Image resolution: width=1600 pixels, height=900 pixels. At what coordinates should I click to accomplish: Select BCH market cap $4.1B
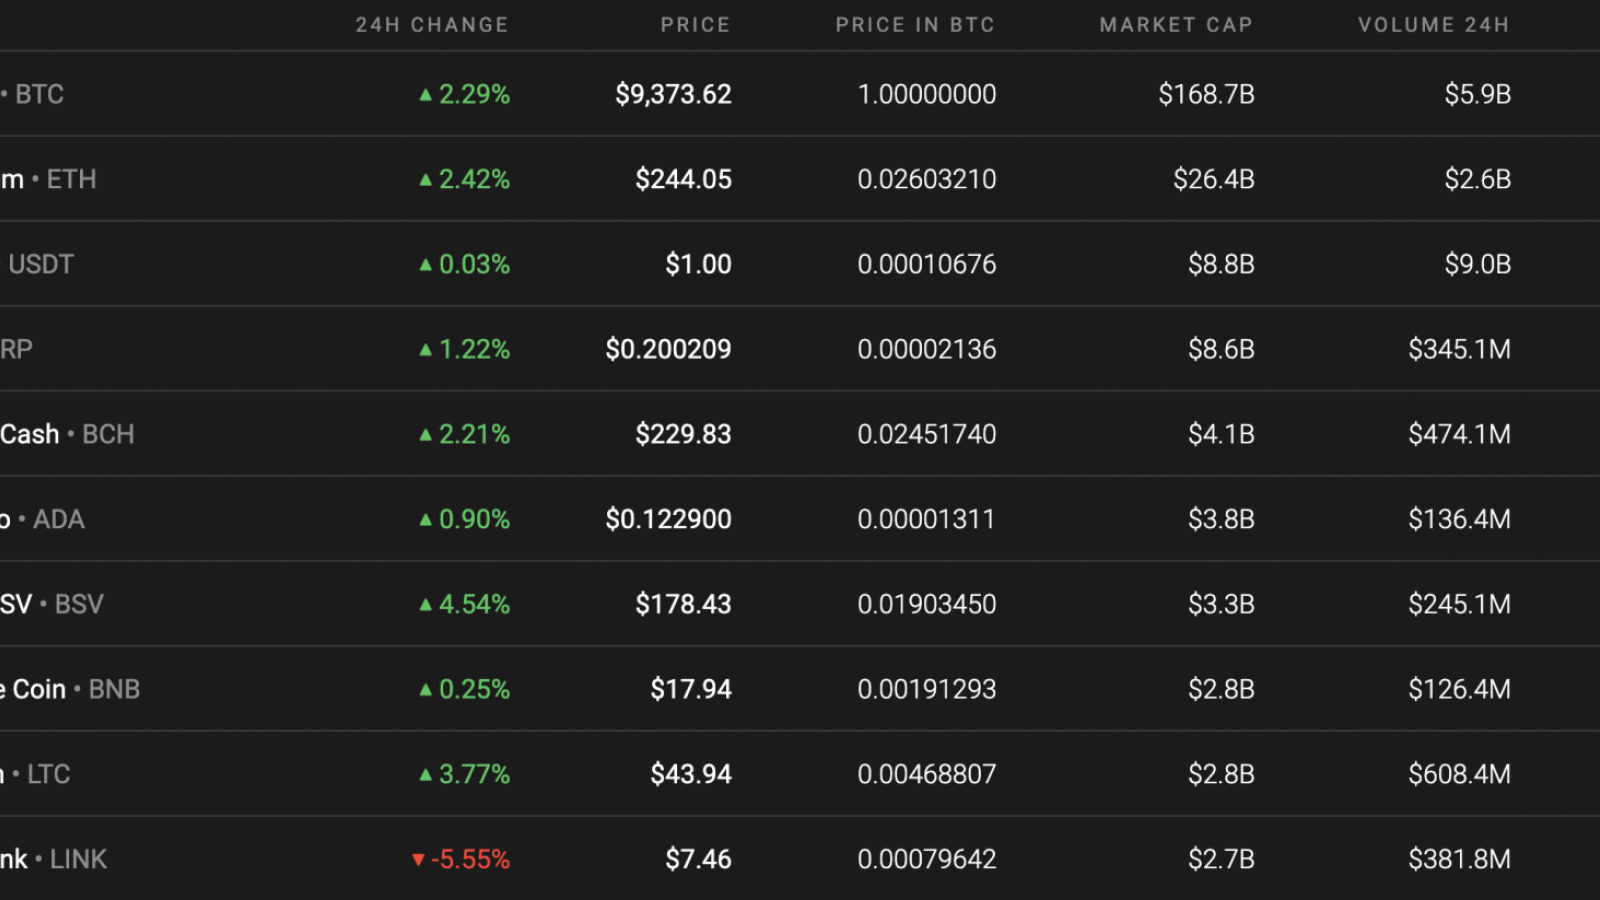1221,434
